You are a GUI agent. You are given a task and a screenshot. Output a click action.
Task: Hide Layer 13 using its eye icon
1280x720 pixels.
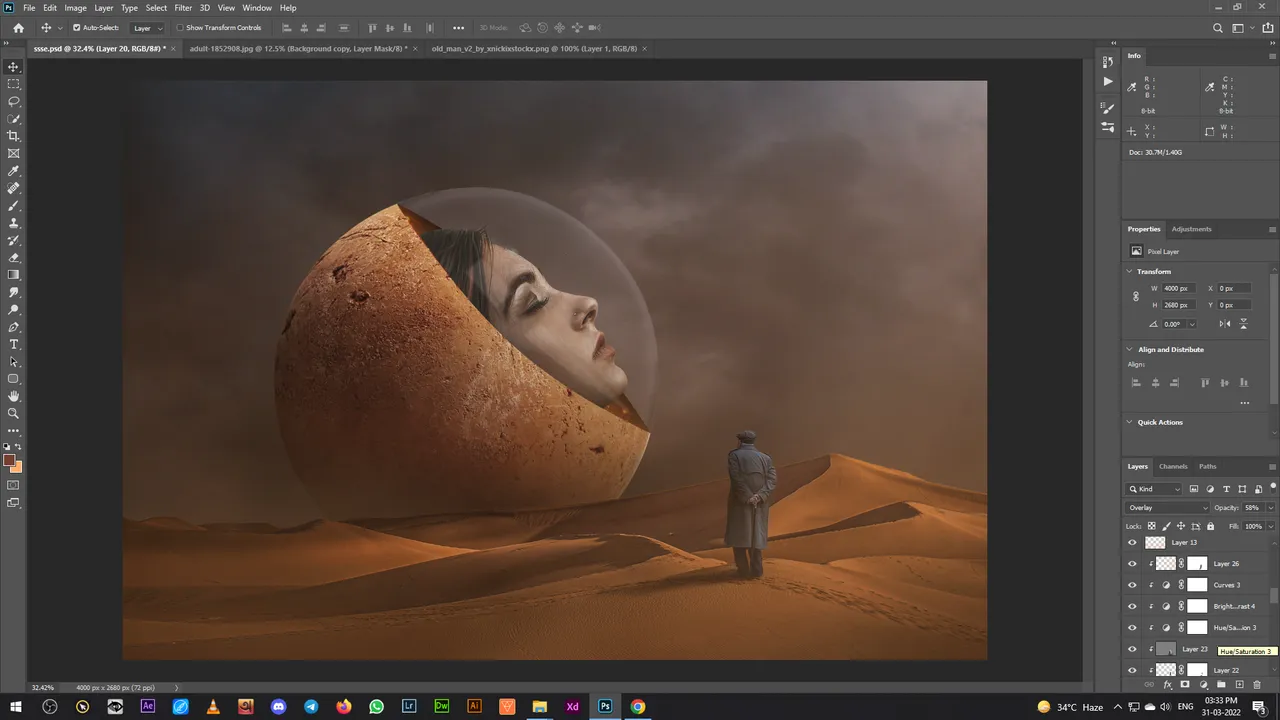tap(1132, 542)
